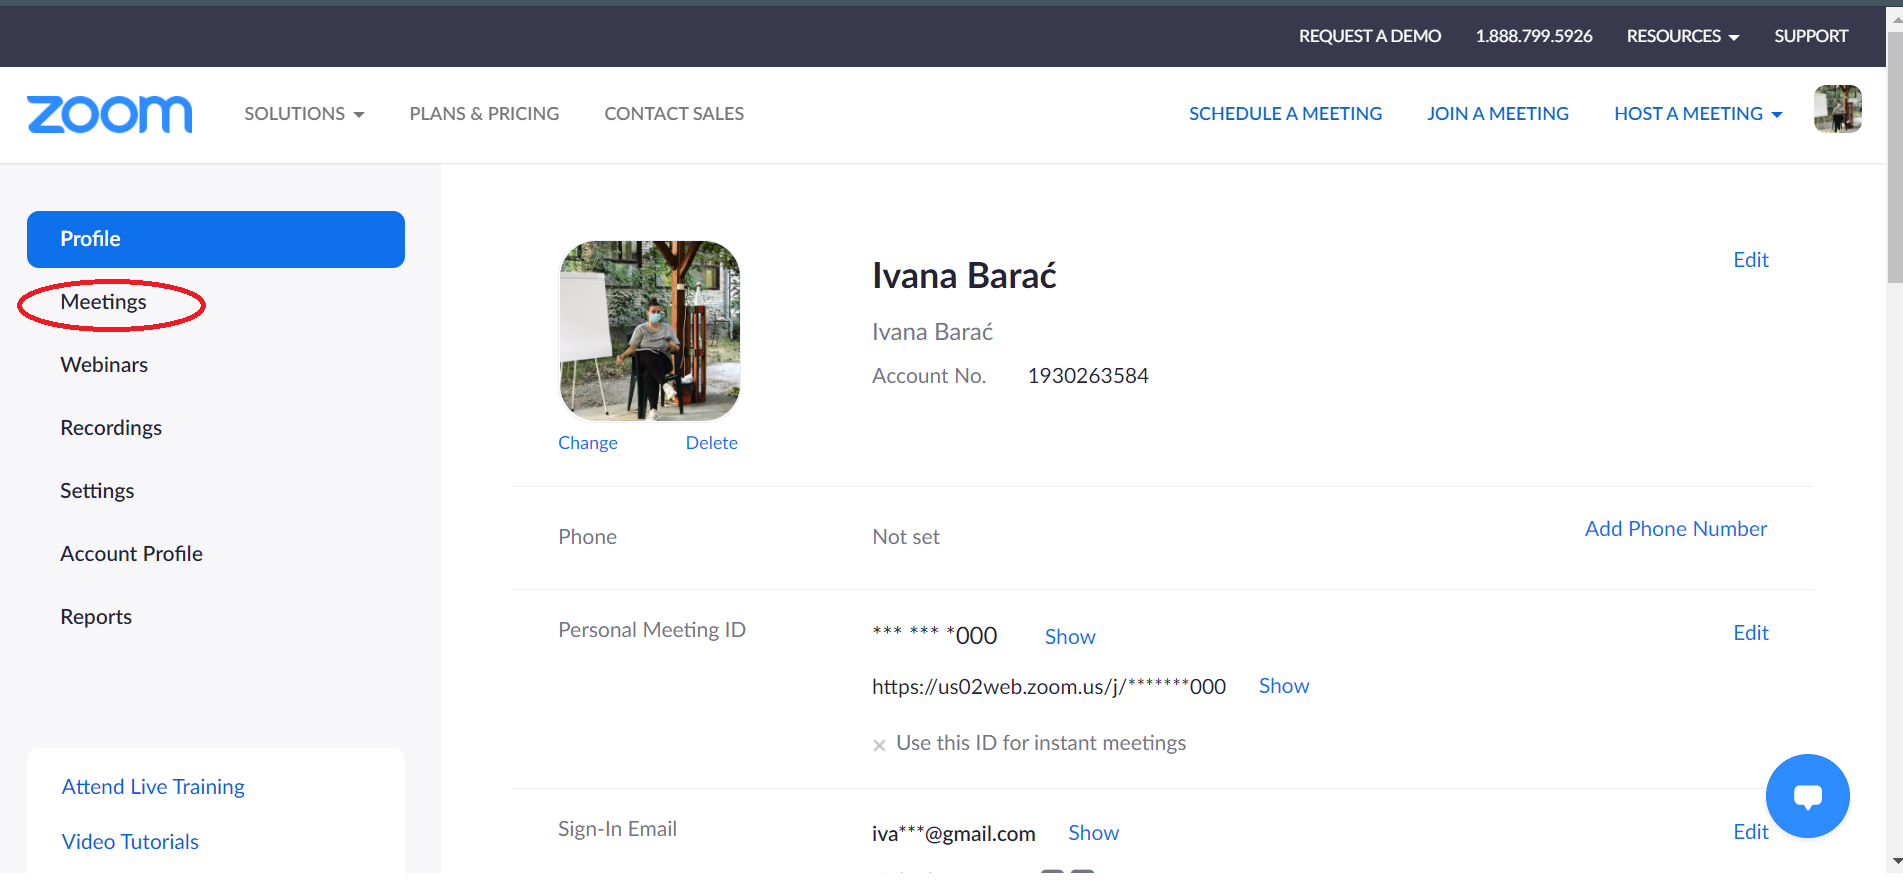Open Webinars in the sidebar
This screenshot has height=887, width=1903.
point(104,365)
